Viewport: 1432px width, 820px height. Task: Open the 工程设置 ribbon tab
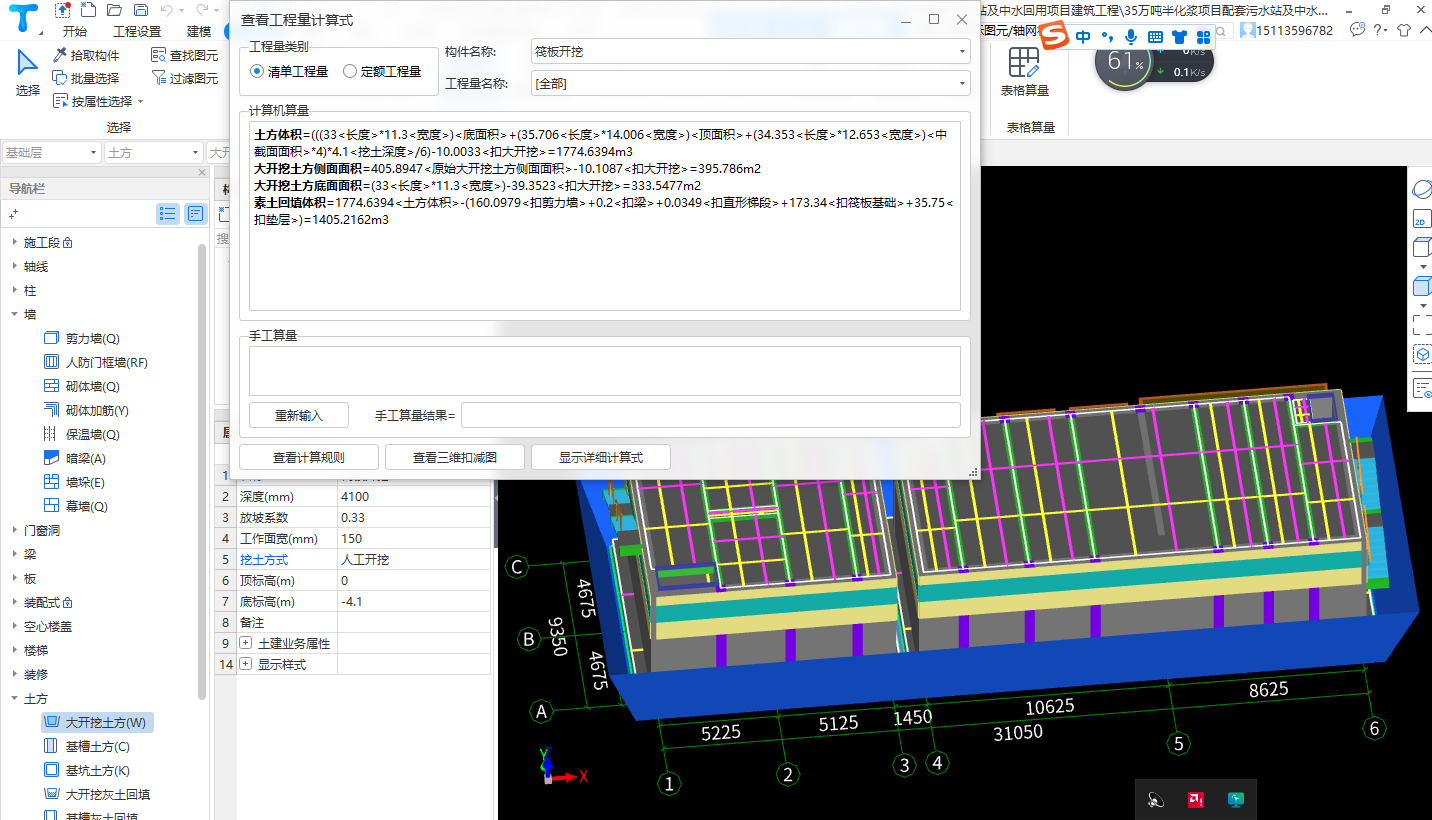point(137,31)
